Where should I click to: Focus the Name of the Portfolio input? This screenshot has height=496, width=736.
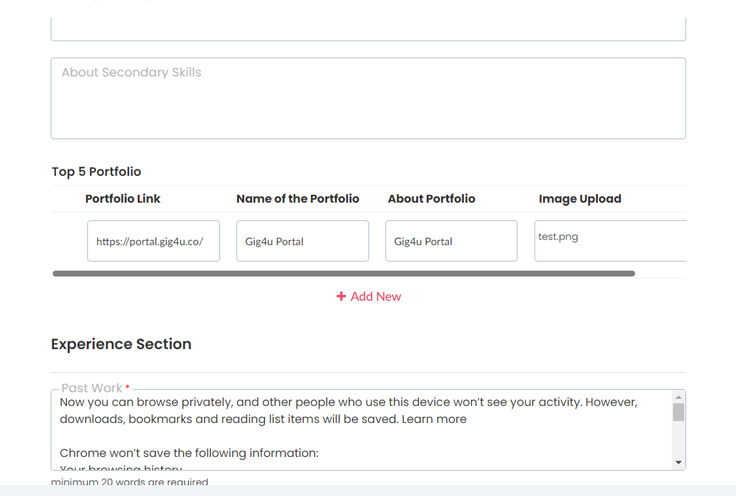(302, 241)
